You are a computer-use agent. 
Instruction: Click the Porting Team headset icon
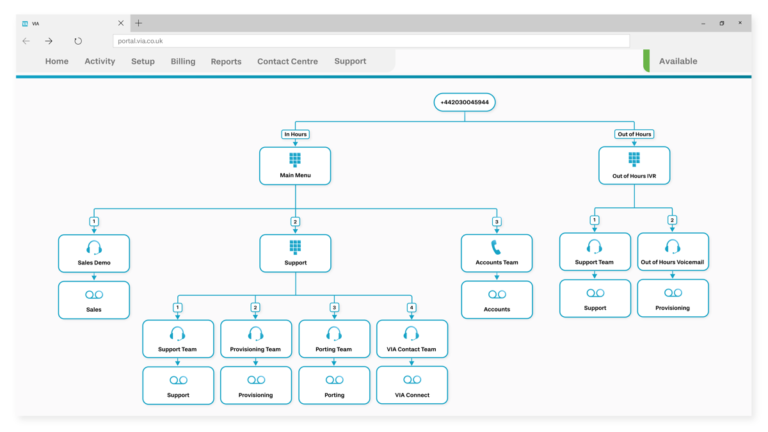(x=334, y=334)
